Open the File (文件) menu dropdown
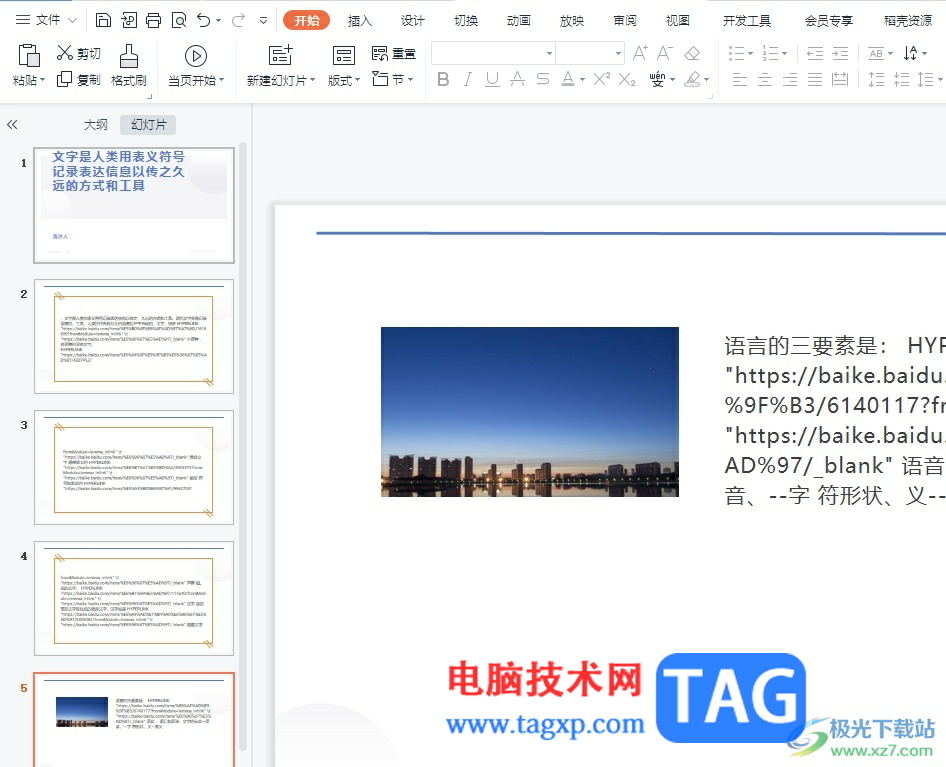Viewport: 946px width, 767px height. pyautogui.click(x=46, y=20)
